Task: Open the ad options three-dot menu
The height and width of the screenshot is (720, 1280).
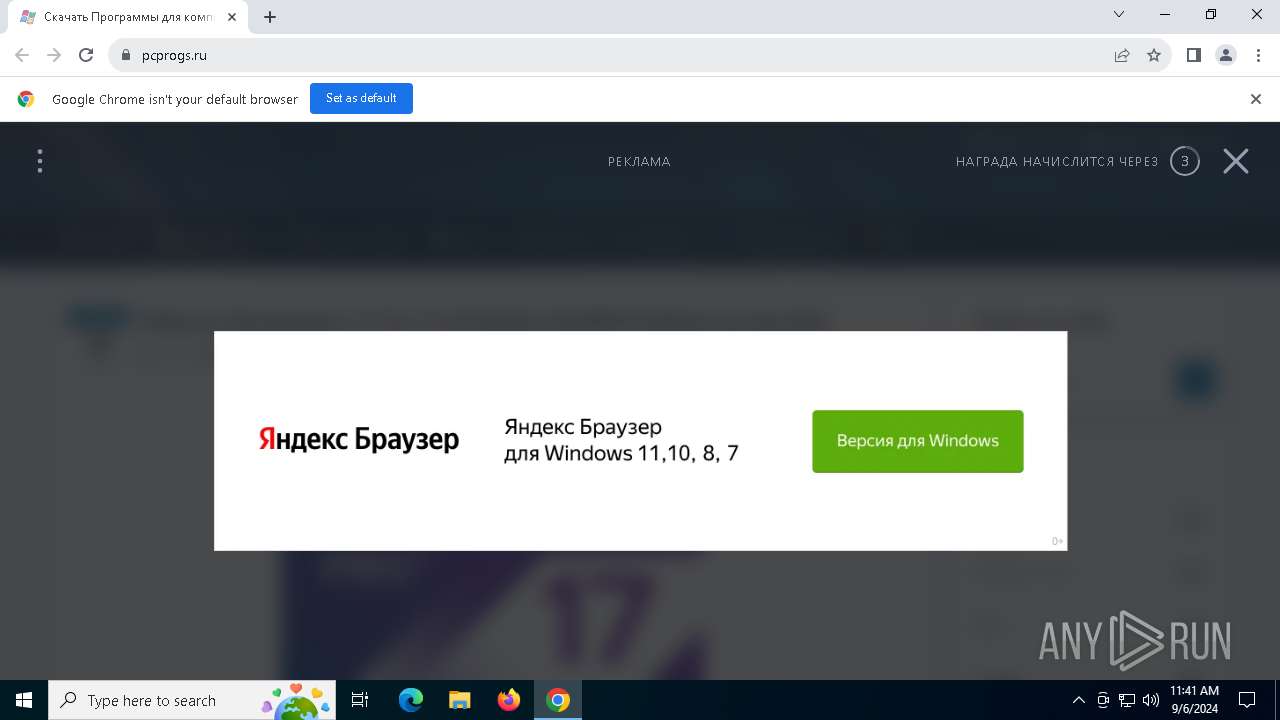Action: point(40,161)
